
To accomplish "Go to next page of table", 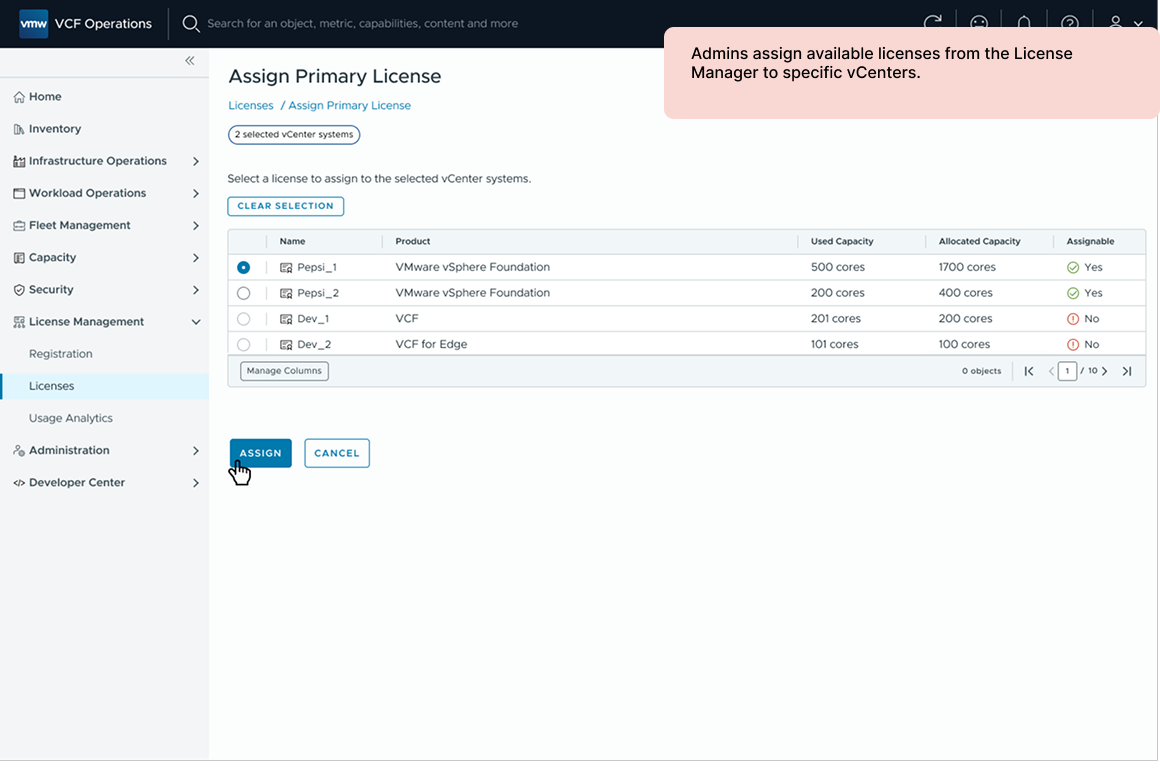I will 1105,372.
